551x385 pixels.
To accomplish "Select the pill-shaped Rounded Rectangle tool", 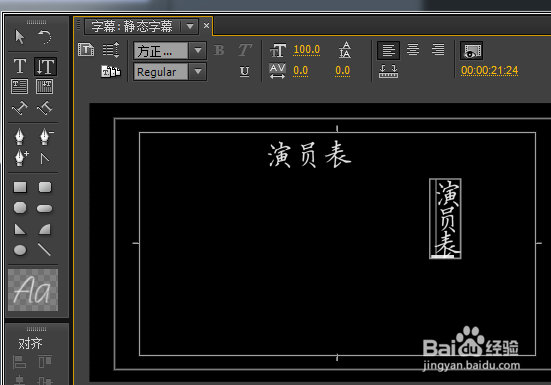I will [44, 209].
